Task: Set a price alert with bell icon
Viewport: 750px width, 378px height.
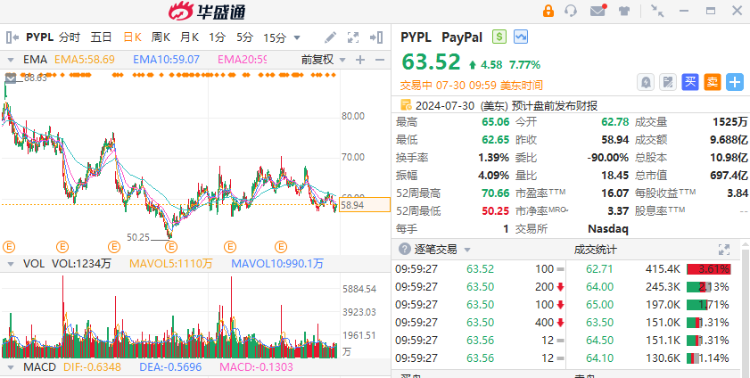Action: pos(646,82)
